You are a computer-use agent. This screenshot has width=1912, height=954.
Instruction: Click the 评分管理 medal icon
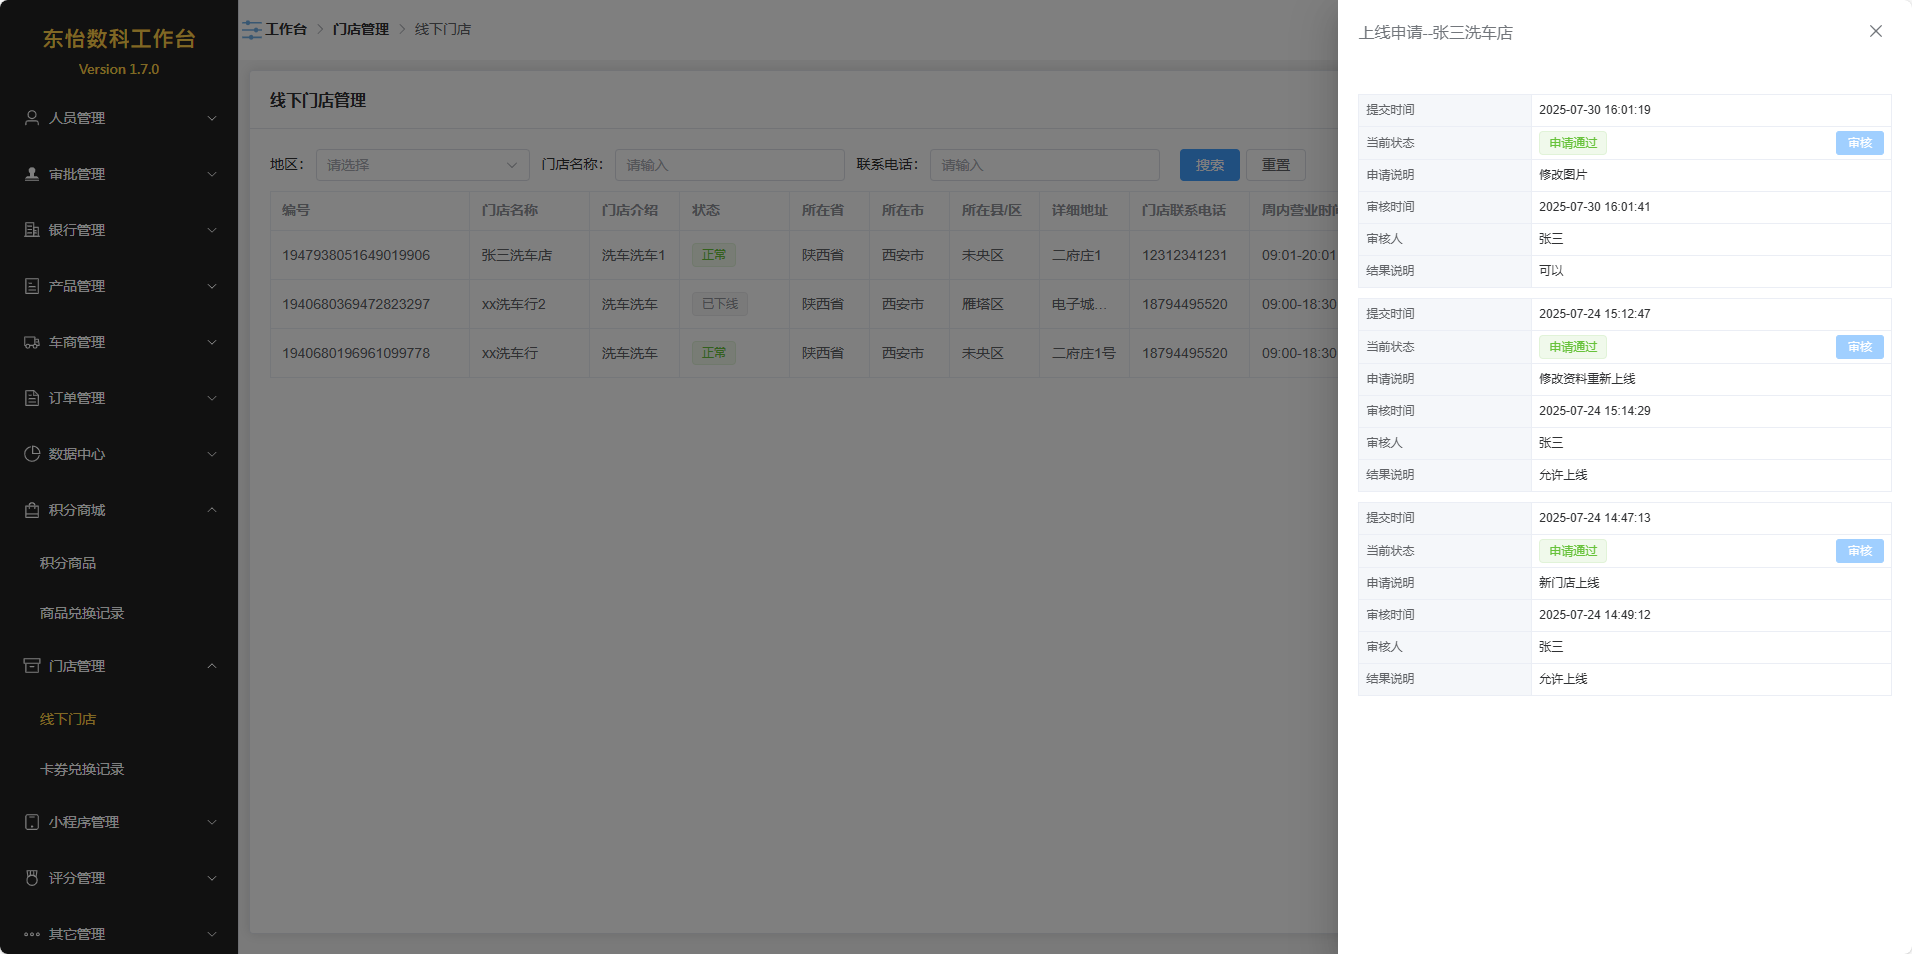pos(32,878)
